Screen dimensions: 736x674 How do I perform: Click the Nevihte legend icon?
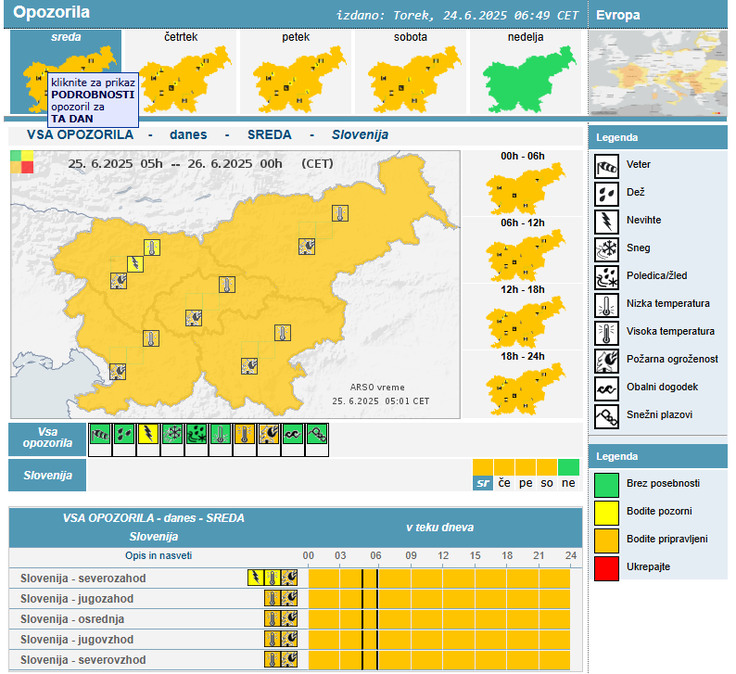[606, 222]
